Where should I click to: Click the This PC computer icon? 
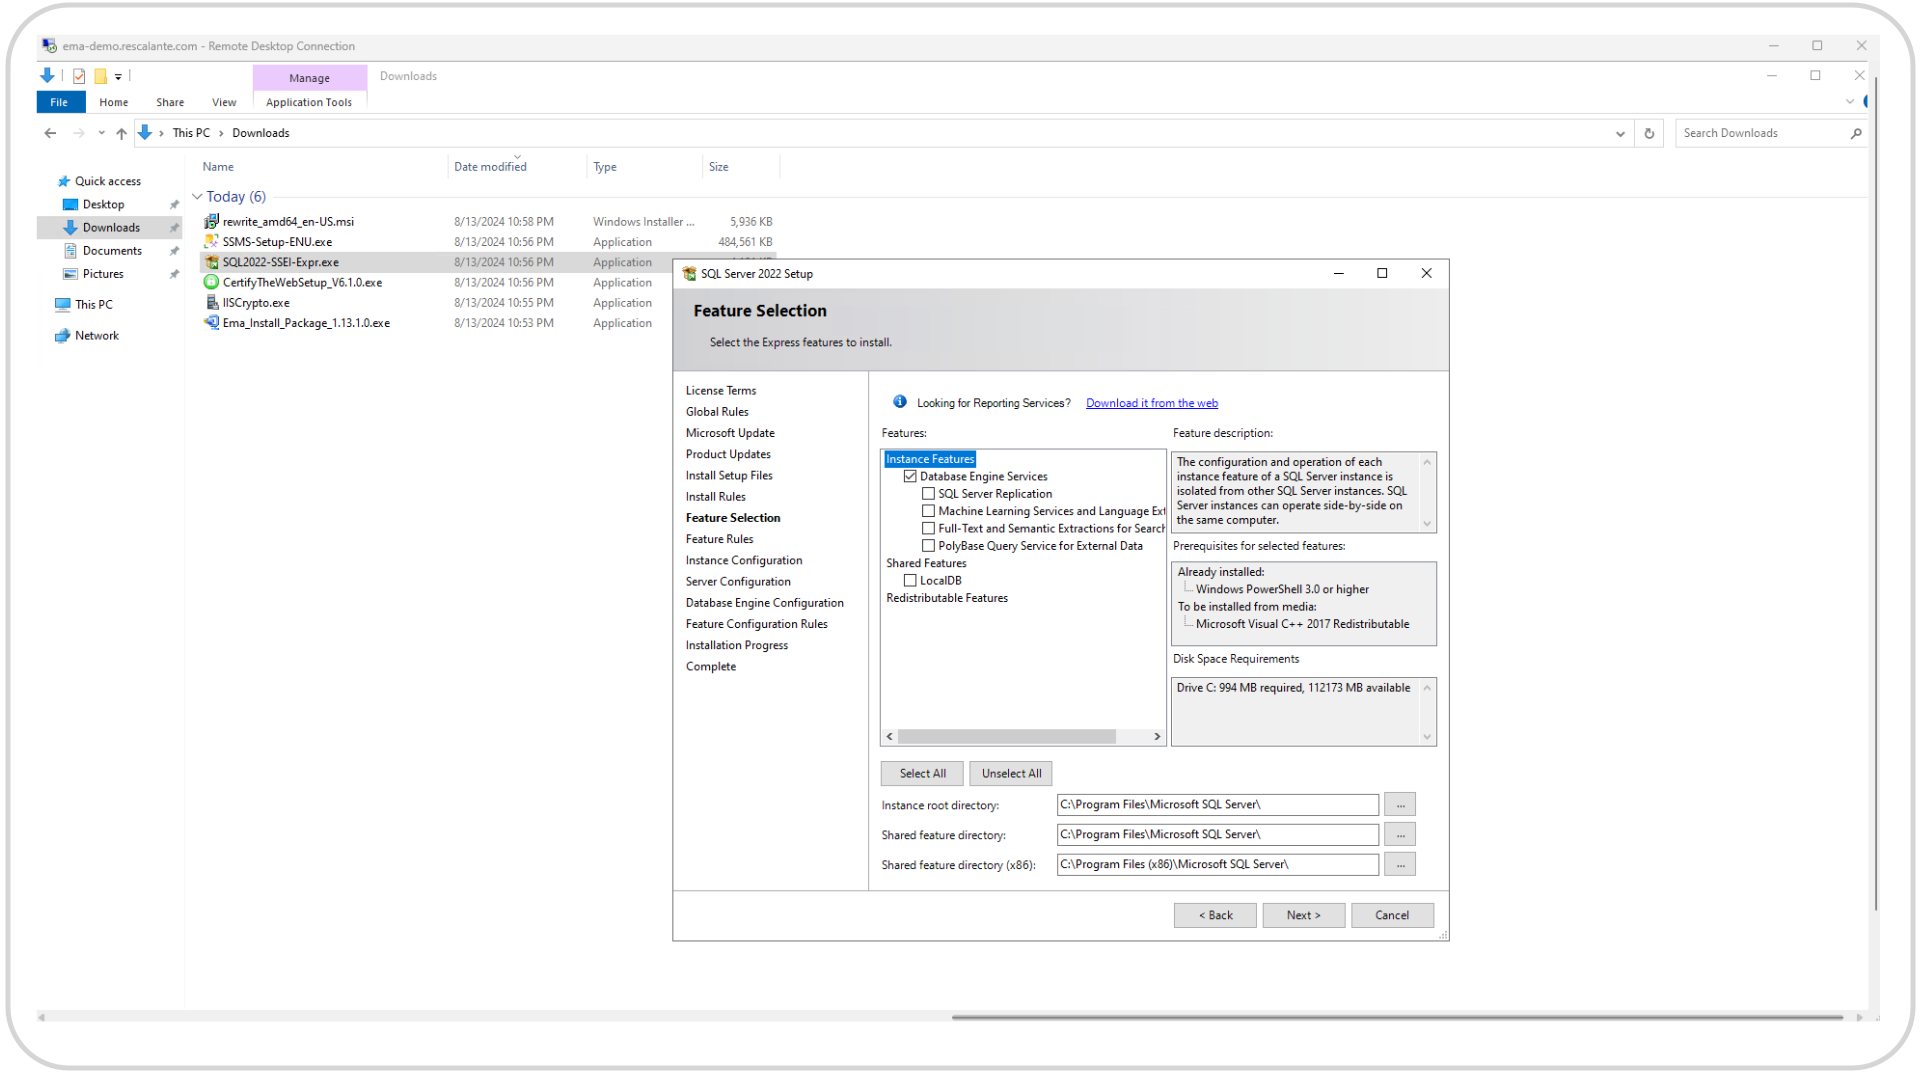pos(63,304)
